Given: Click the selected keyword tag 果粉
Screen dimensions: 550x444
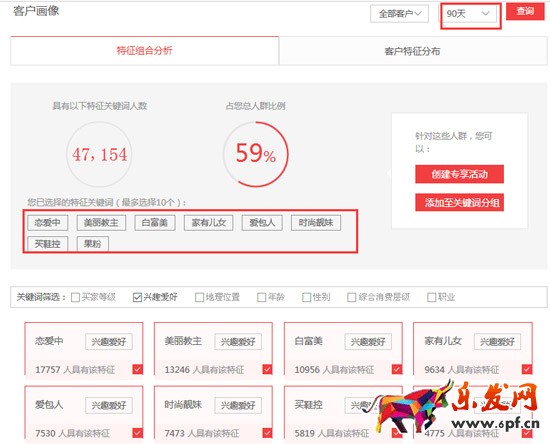Looking at the screenshot, I should [x=93, y=244].
